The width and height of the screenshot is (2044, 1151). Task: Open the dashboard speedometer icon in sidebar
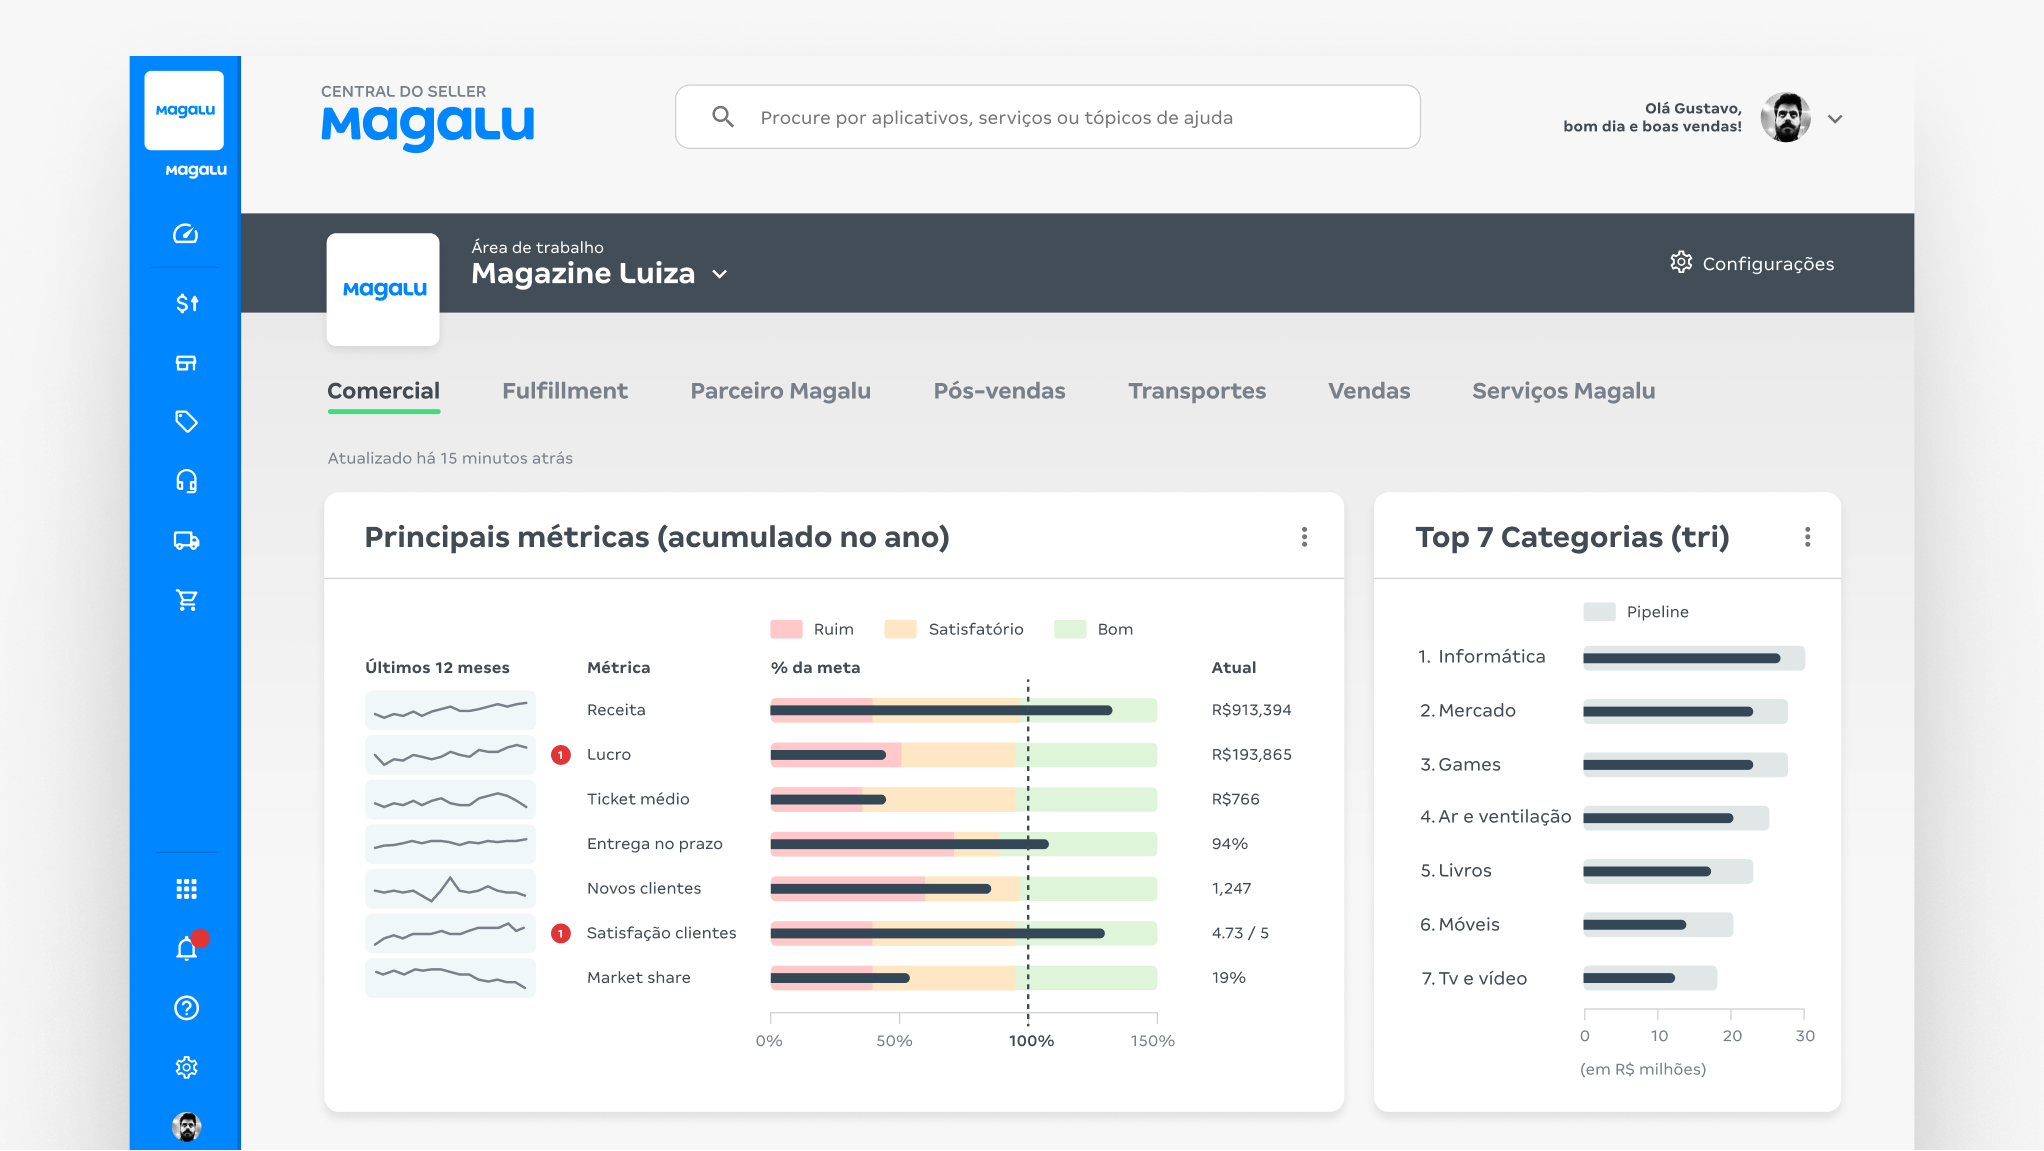[186, 234]
